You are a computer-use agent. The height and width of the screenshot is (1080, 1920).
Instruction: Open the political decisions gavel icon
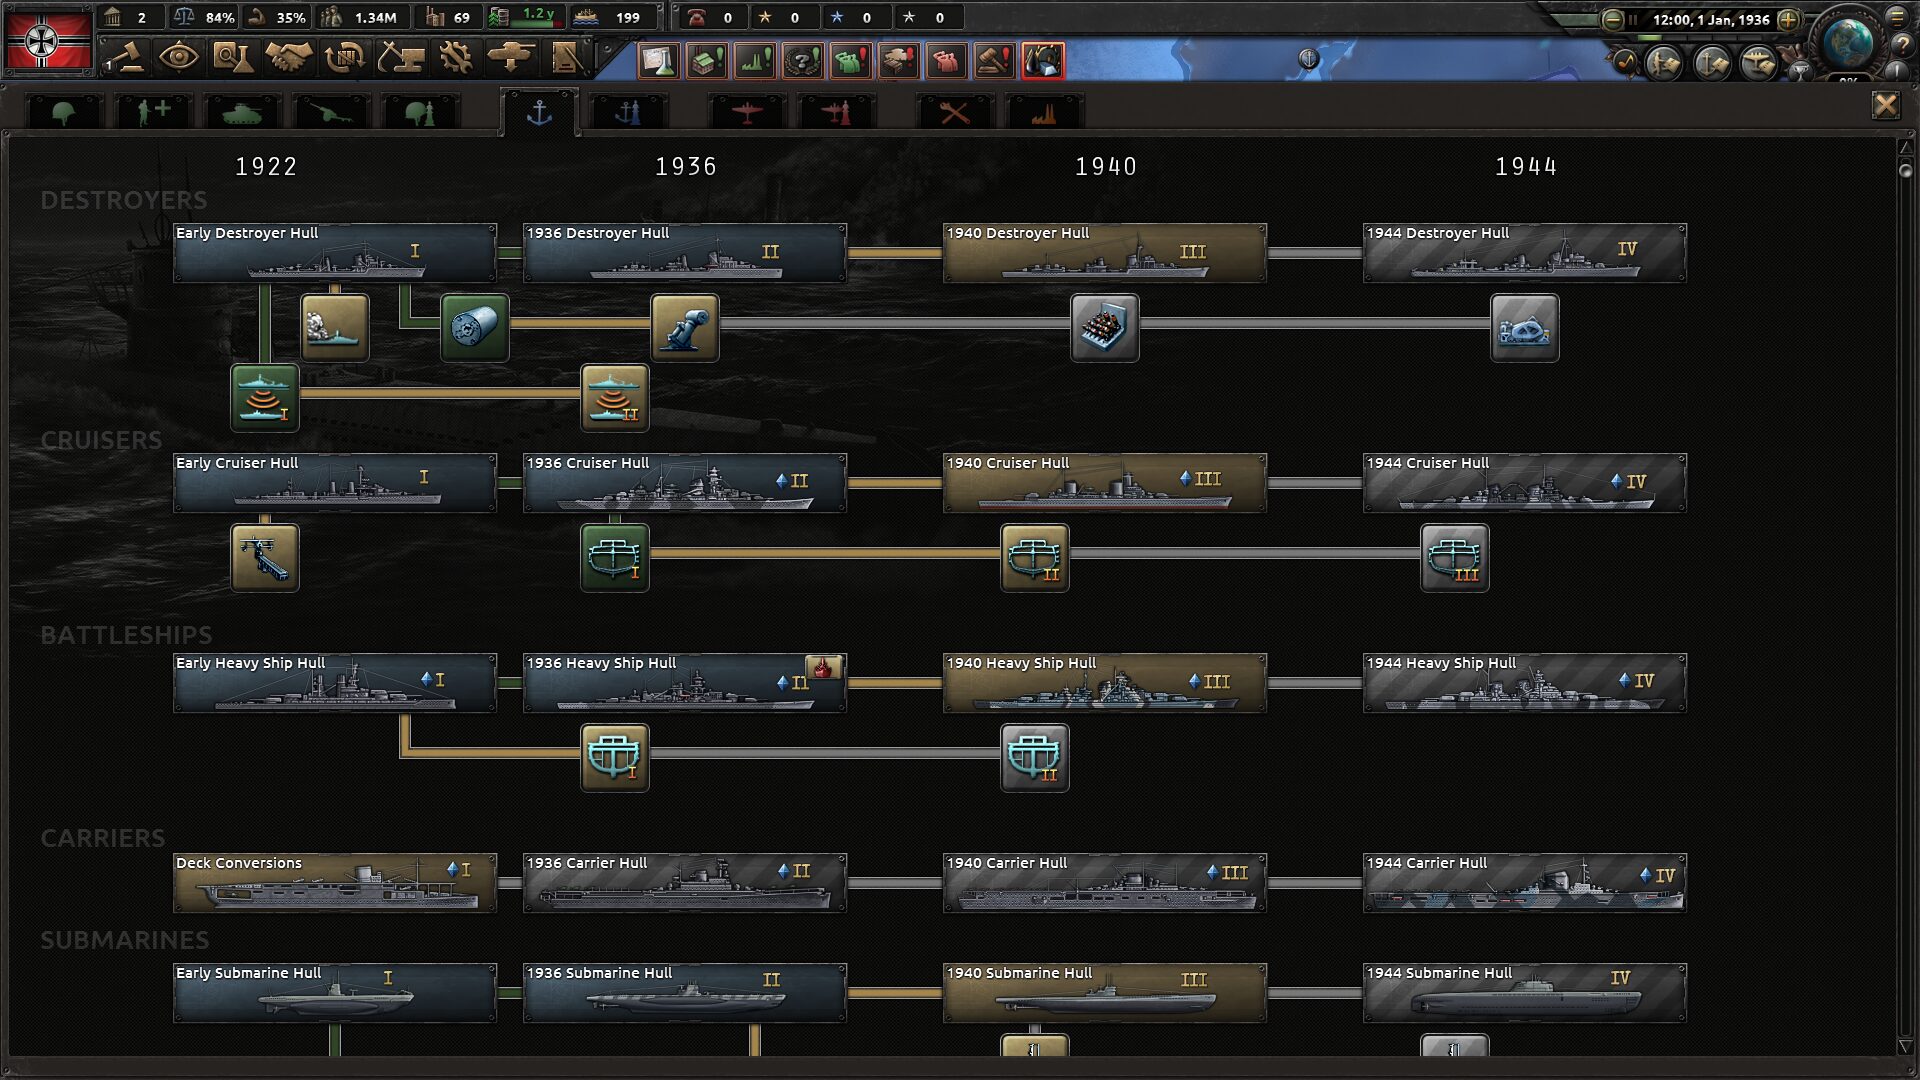pos(126,58)
